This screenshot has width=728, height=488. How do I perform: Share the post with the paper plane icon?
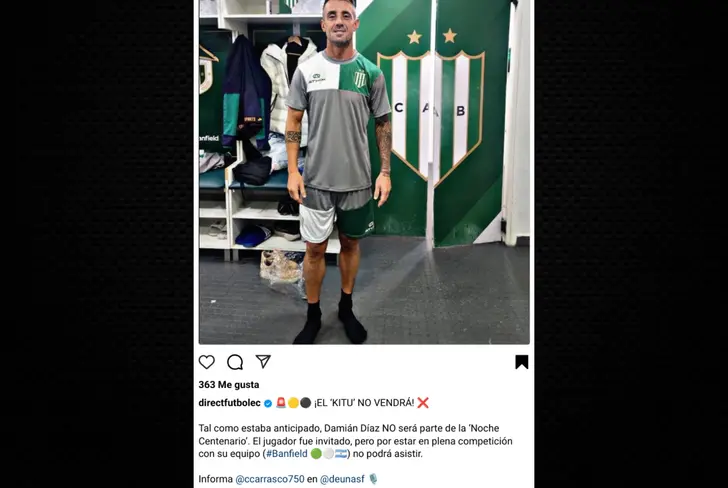tap(263, 361)
